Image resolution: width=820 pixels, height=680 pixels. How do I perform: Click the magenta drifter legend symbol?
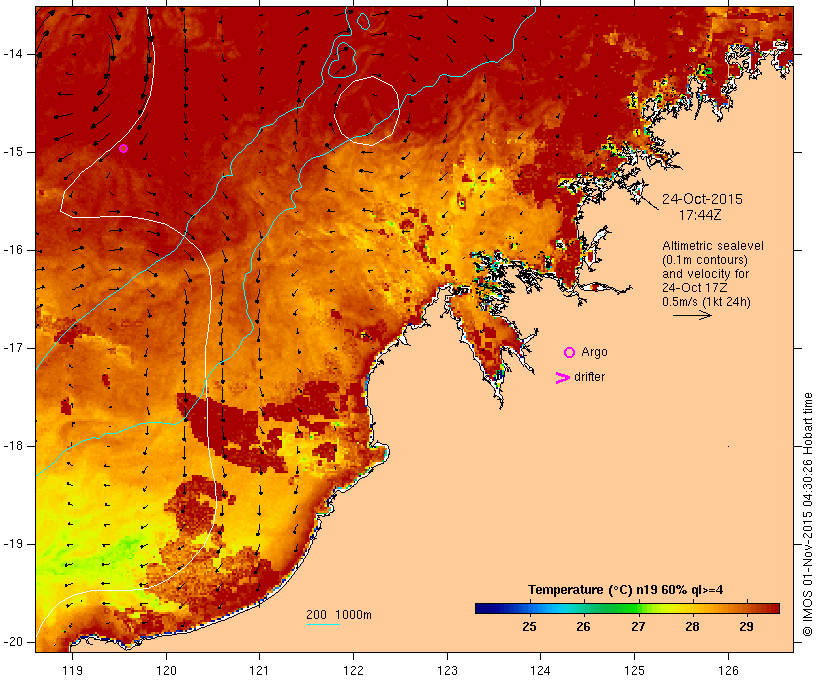coord(562,378)
